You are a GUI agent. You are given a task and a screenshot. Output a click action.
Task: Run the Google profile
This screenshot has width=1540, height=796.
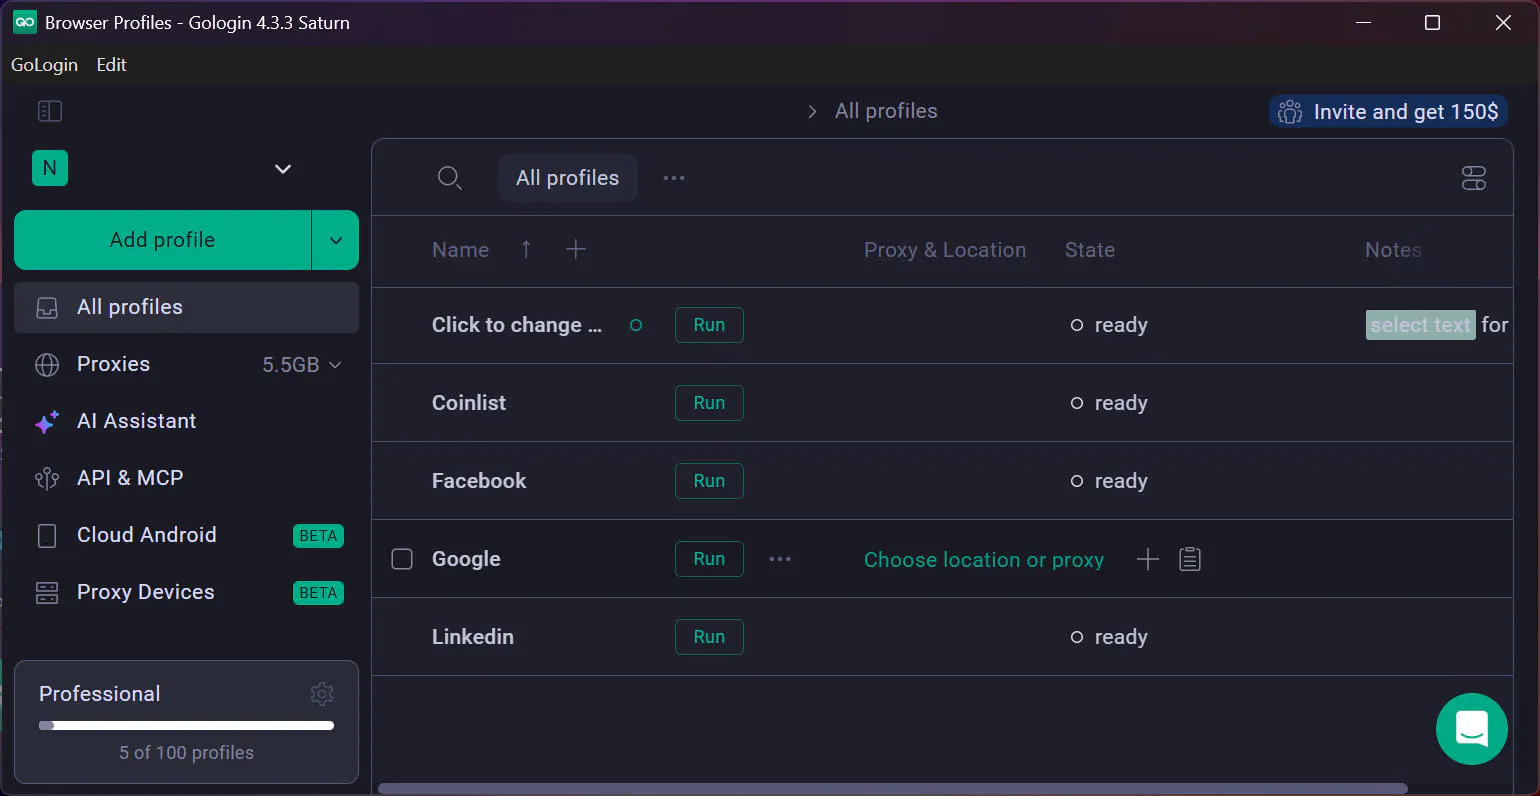click(709, 559)
